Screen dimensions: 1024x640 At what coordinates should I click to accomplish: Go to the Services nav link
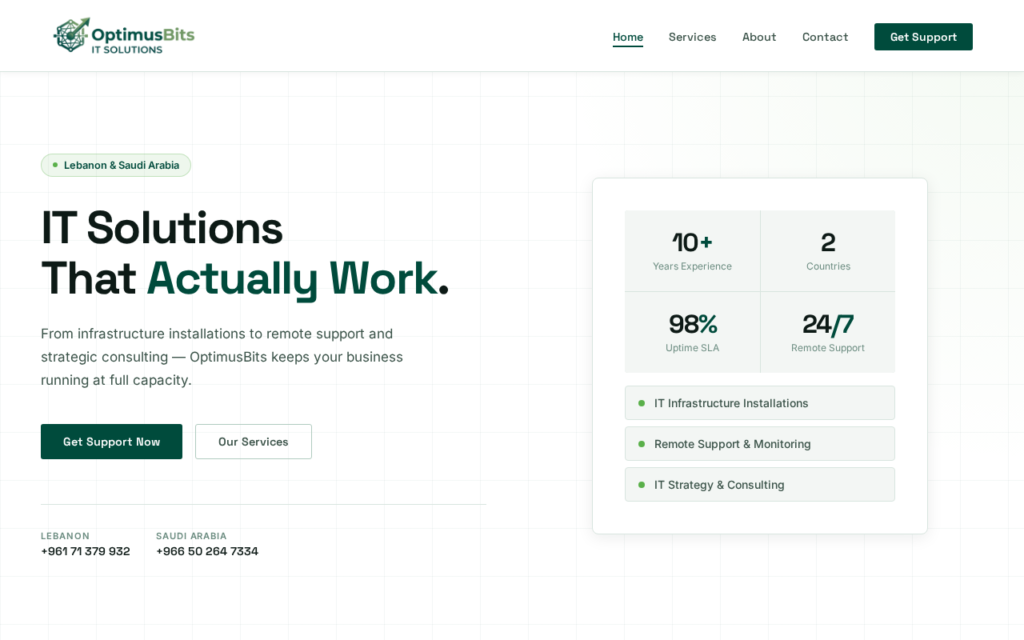692,37
